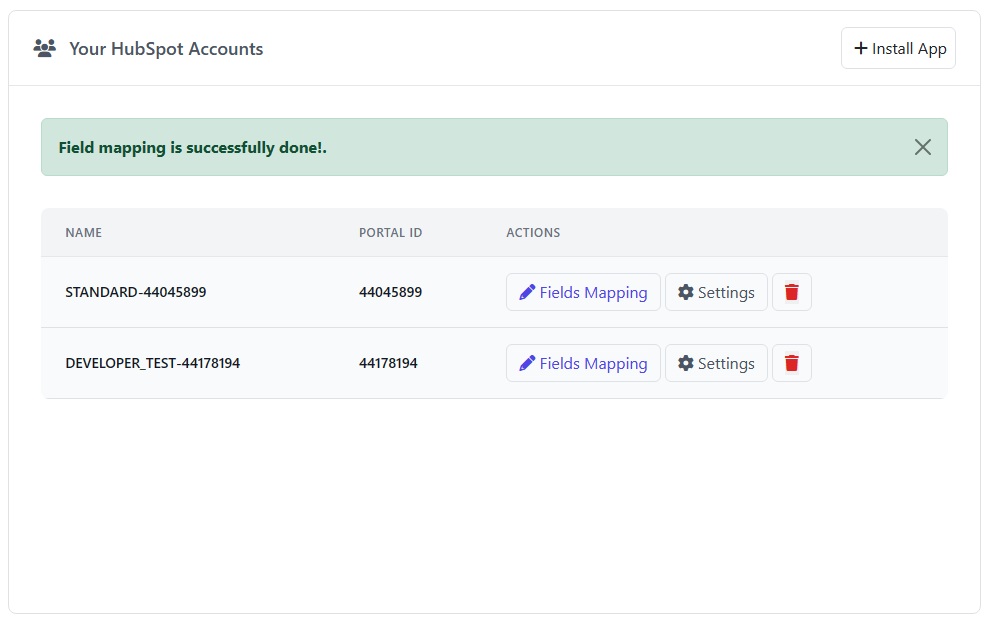Click the ACTIONS column header

point(533,233)
